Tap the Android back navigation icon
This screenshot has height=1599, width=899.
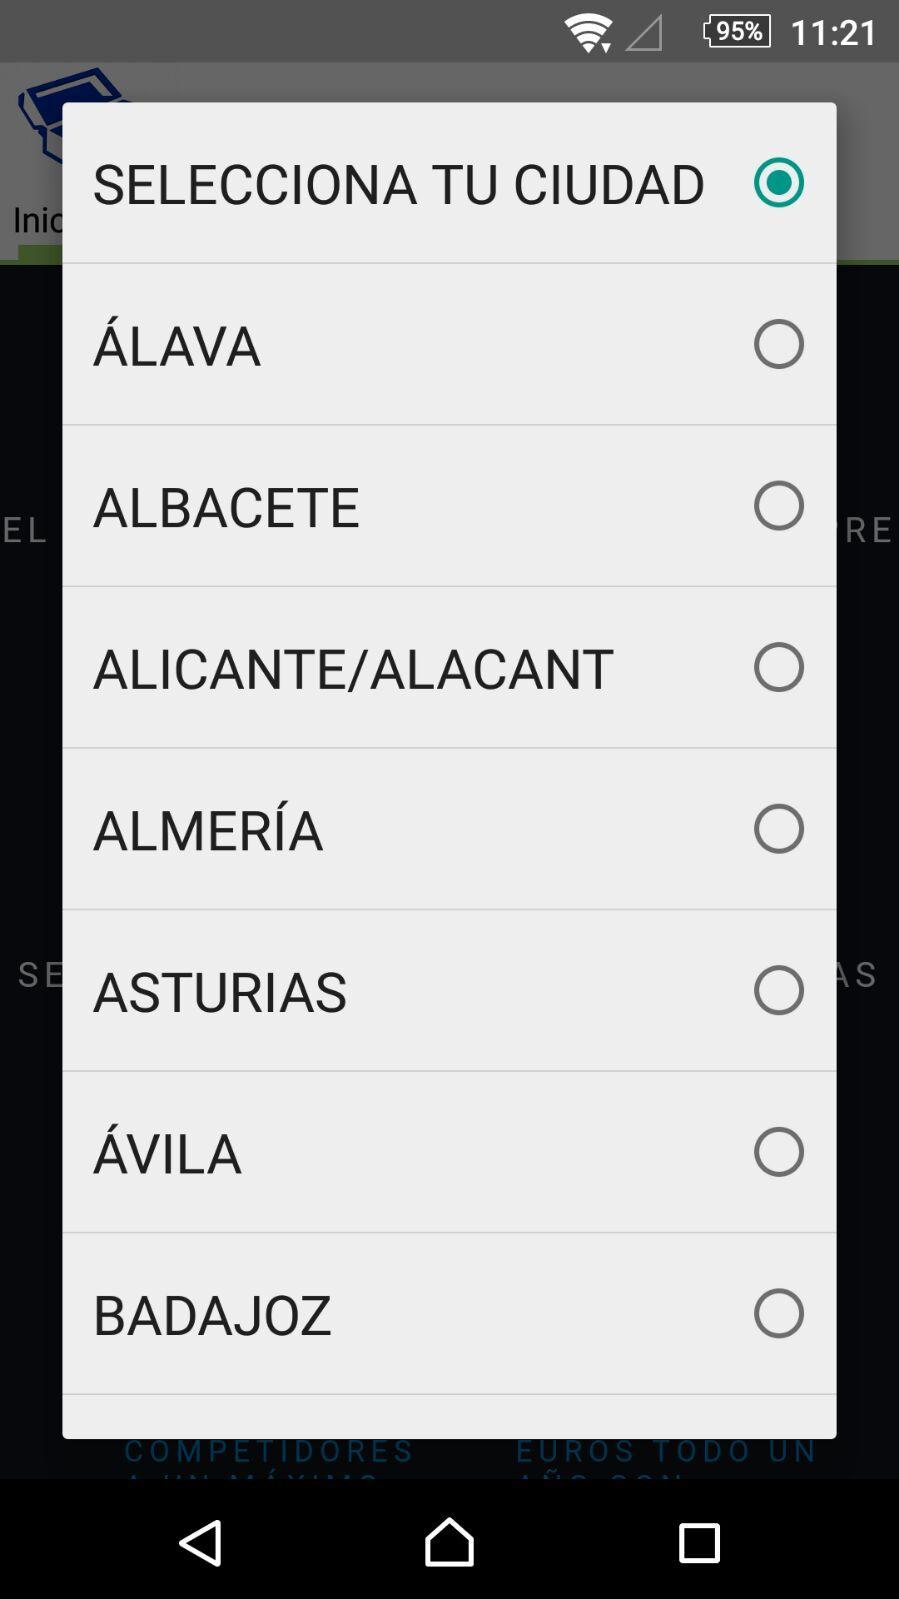coord(201,1541)
